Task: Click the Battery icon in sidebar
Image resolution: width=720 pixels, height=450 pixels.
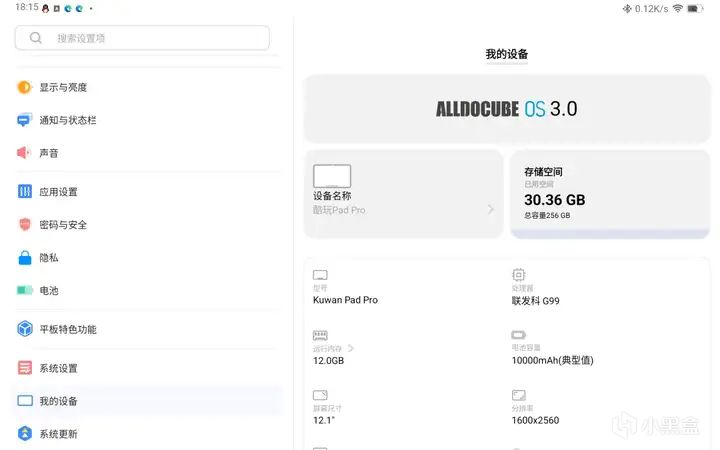Action: (x=25, y=291)
